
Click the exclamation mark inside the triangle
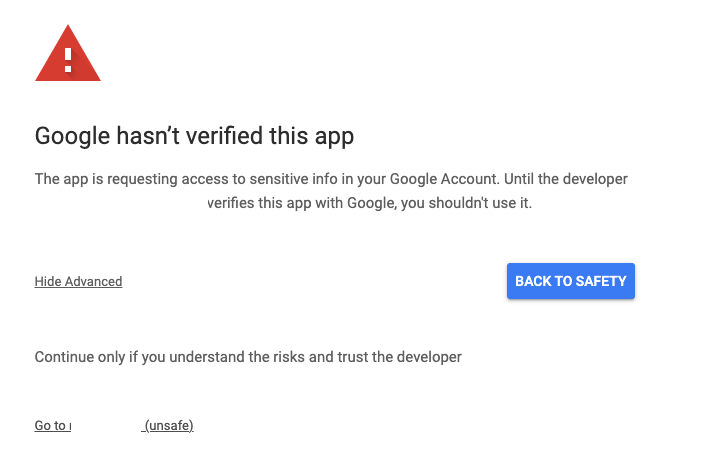pyautogui.click(x=68, y=60)
